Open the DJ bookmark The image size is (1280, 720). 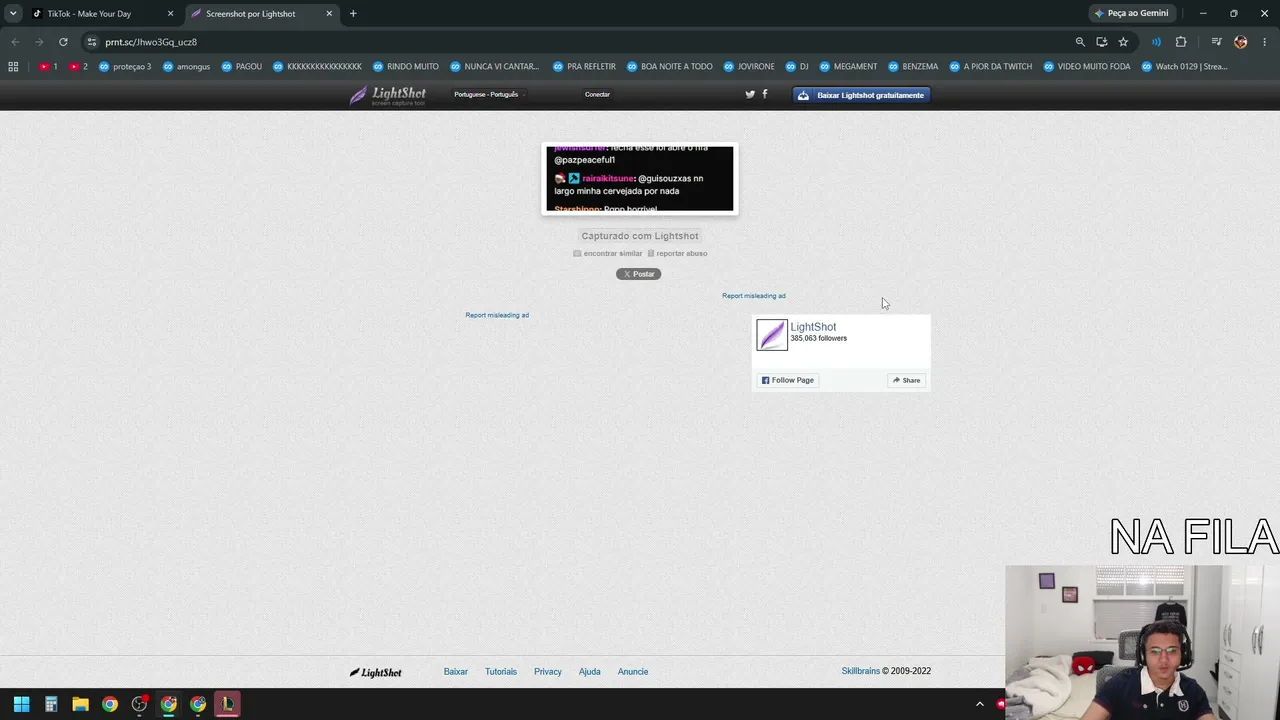pyautogui.click(x=797, y=67)
